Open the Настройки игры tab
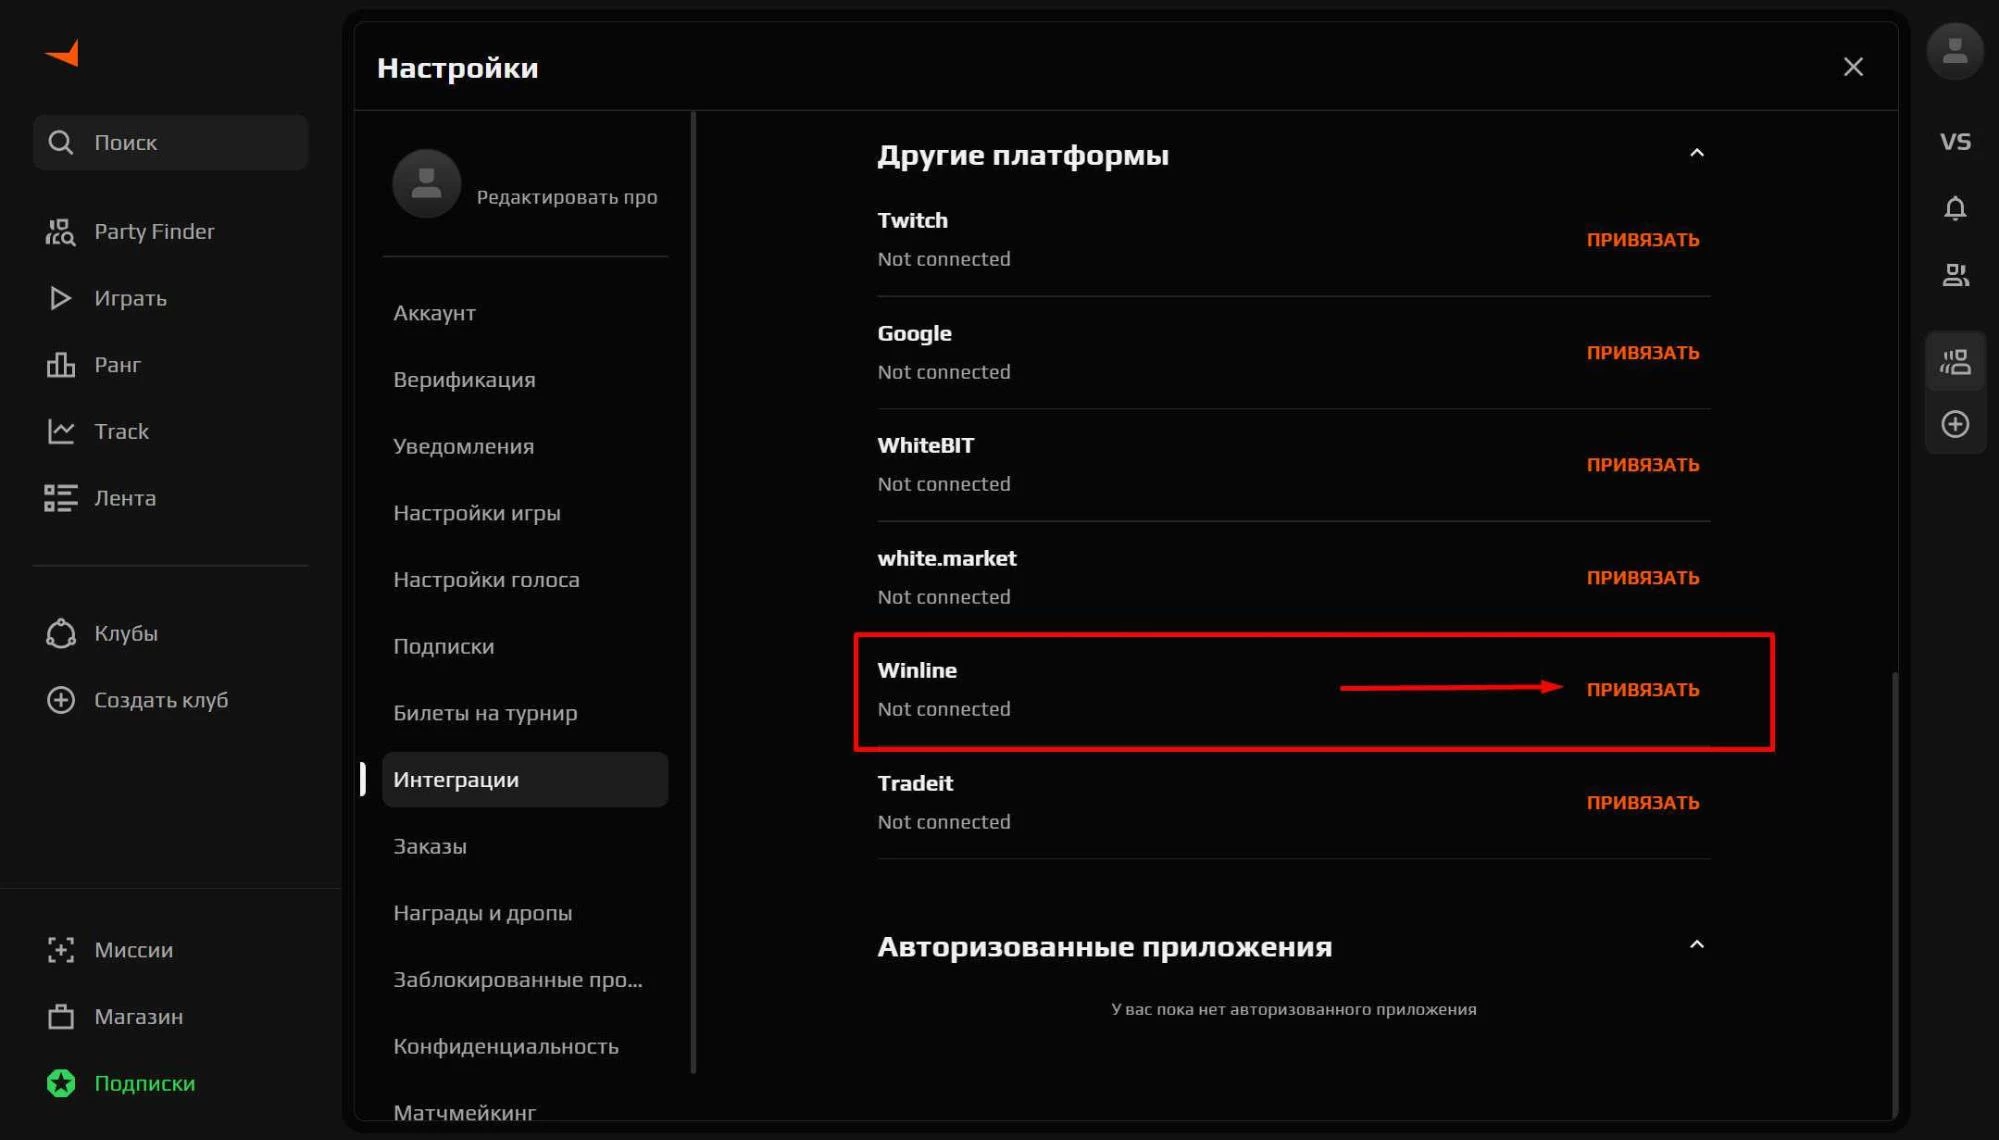Screen dimensions: 1999x1140 pyautogui.click(x=525, y=513)
